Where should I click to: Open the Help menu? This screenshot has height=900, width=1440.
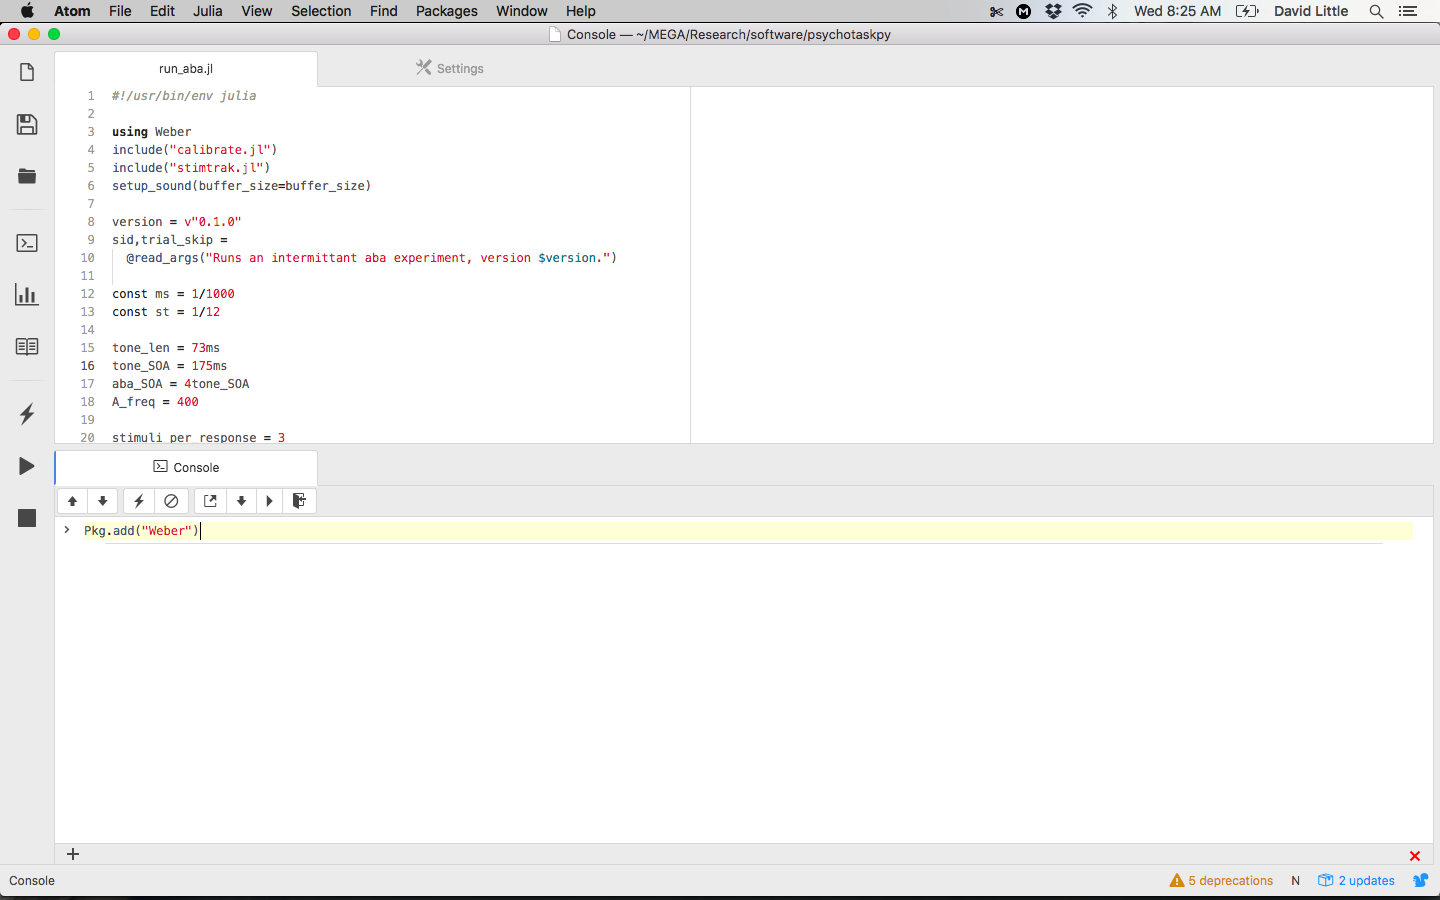[581, 11]
